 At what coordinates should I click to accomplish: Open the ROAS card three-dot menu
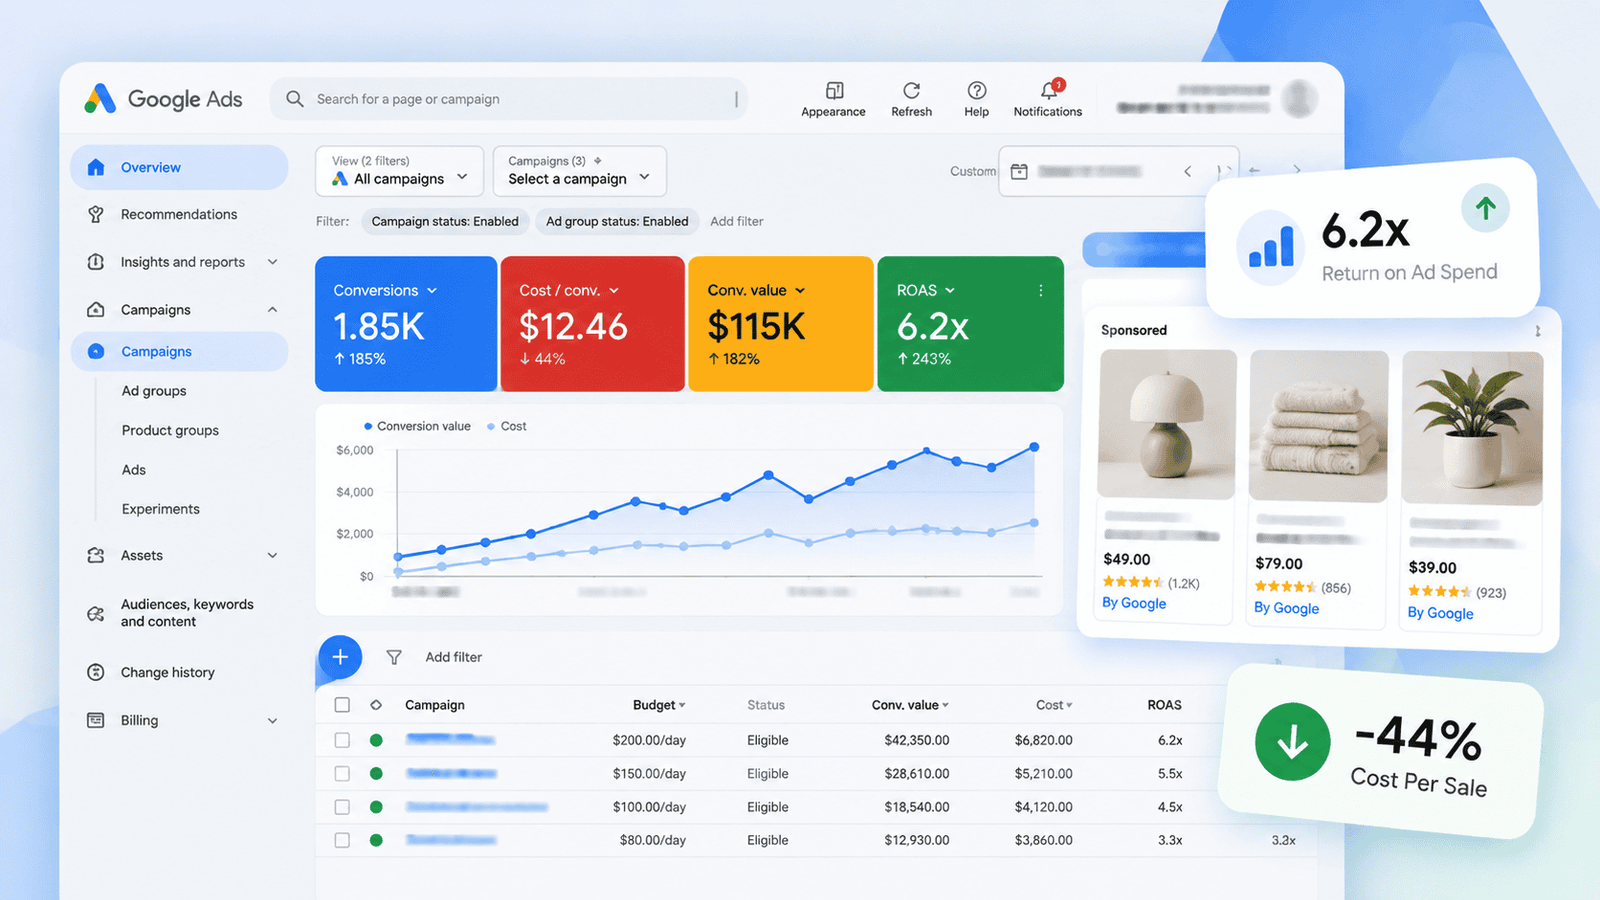point(1041,290)
